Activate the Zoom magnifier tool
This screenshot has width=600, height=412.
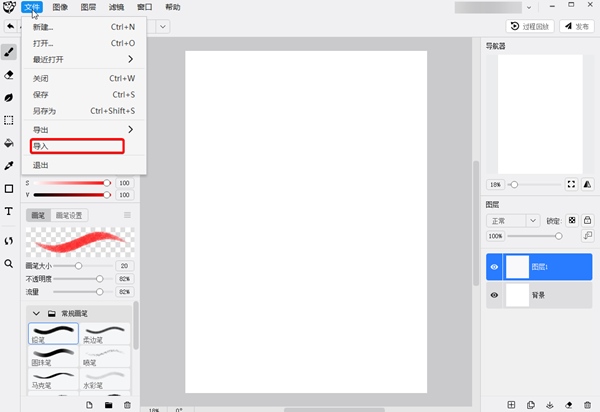(x=9, y=264)
